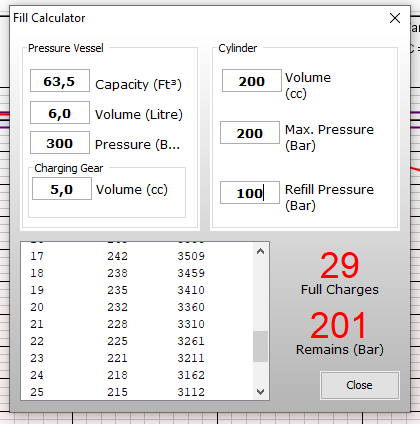Select the charge row number 17

point(37,256)
